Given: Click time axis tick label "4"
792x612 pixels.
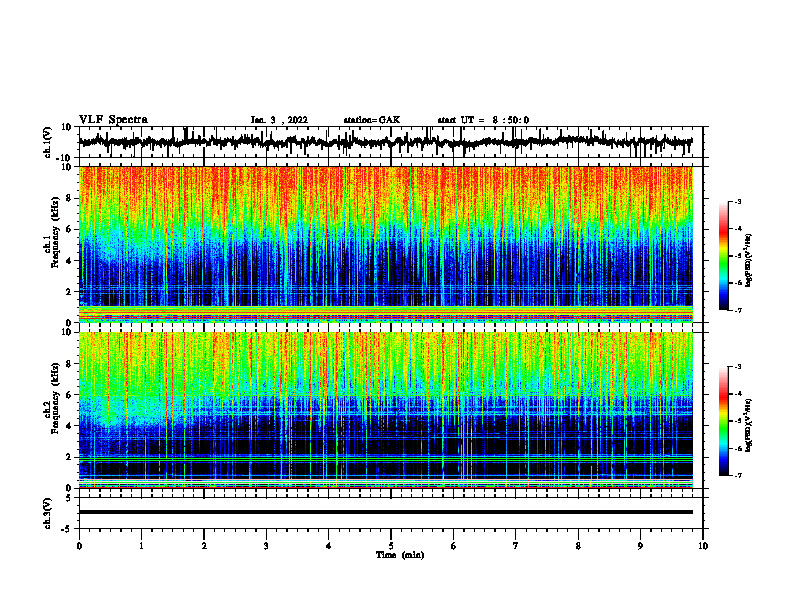Looking at the screenshot, I should click(x=329, y=546).
